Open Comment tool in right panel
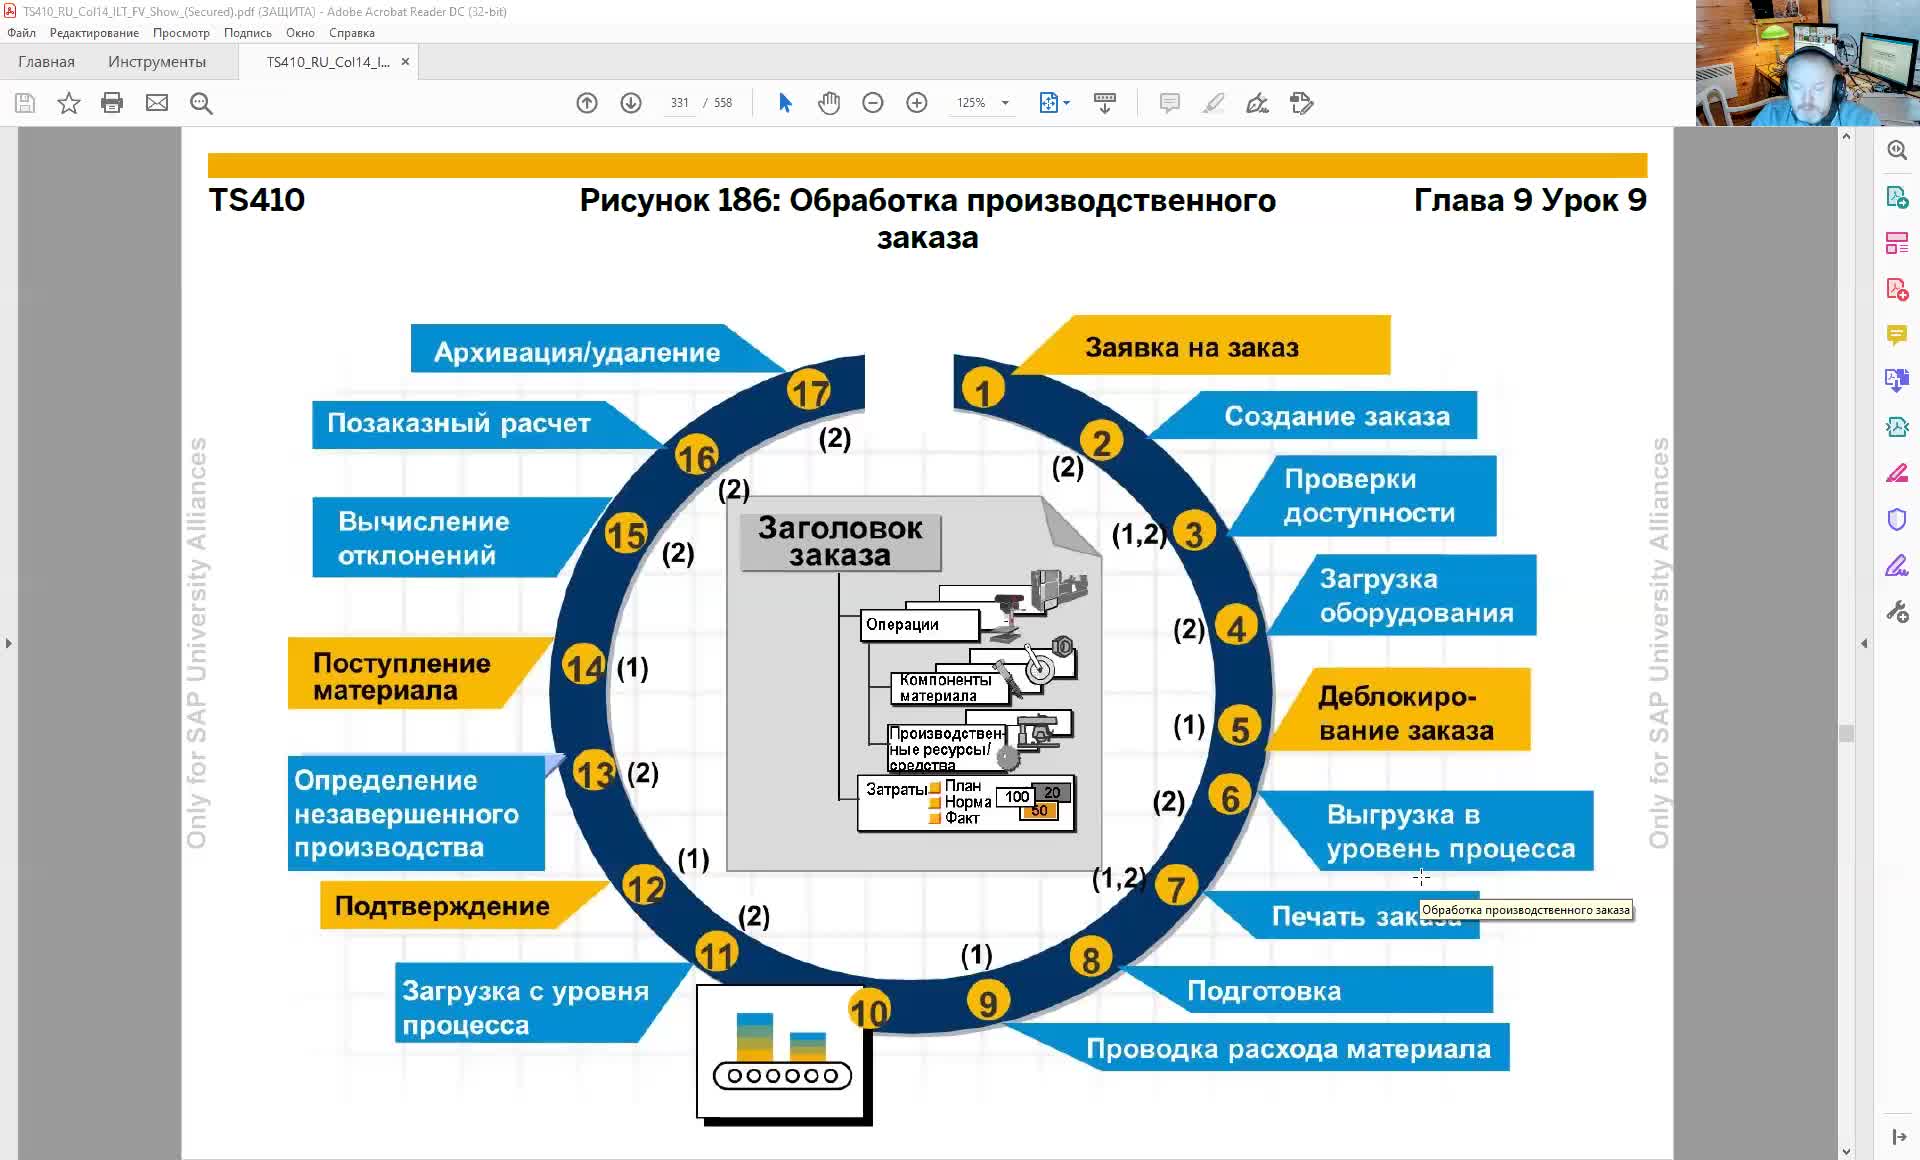This screenshot has height=1160, width=1920. [x=1897, y=335]
